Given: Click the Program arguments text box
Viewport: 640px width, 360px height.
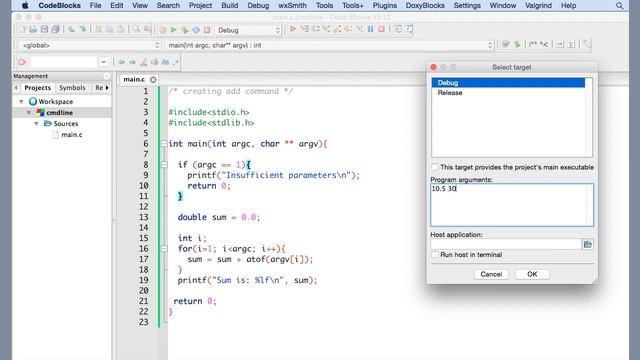Looking at the screenshot, I should [x=512, y=205].
